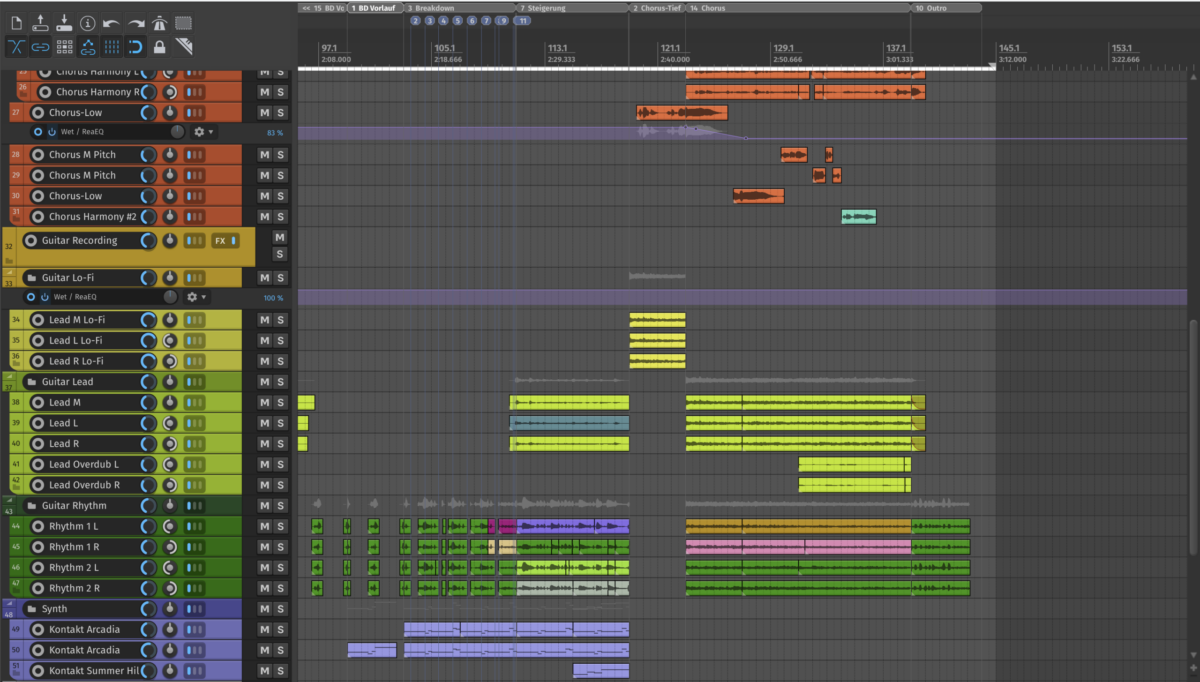Click the folder icon on Guitar Rhythm
The image size is (1200, 682).
tap(31, 506)
